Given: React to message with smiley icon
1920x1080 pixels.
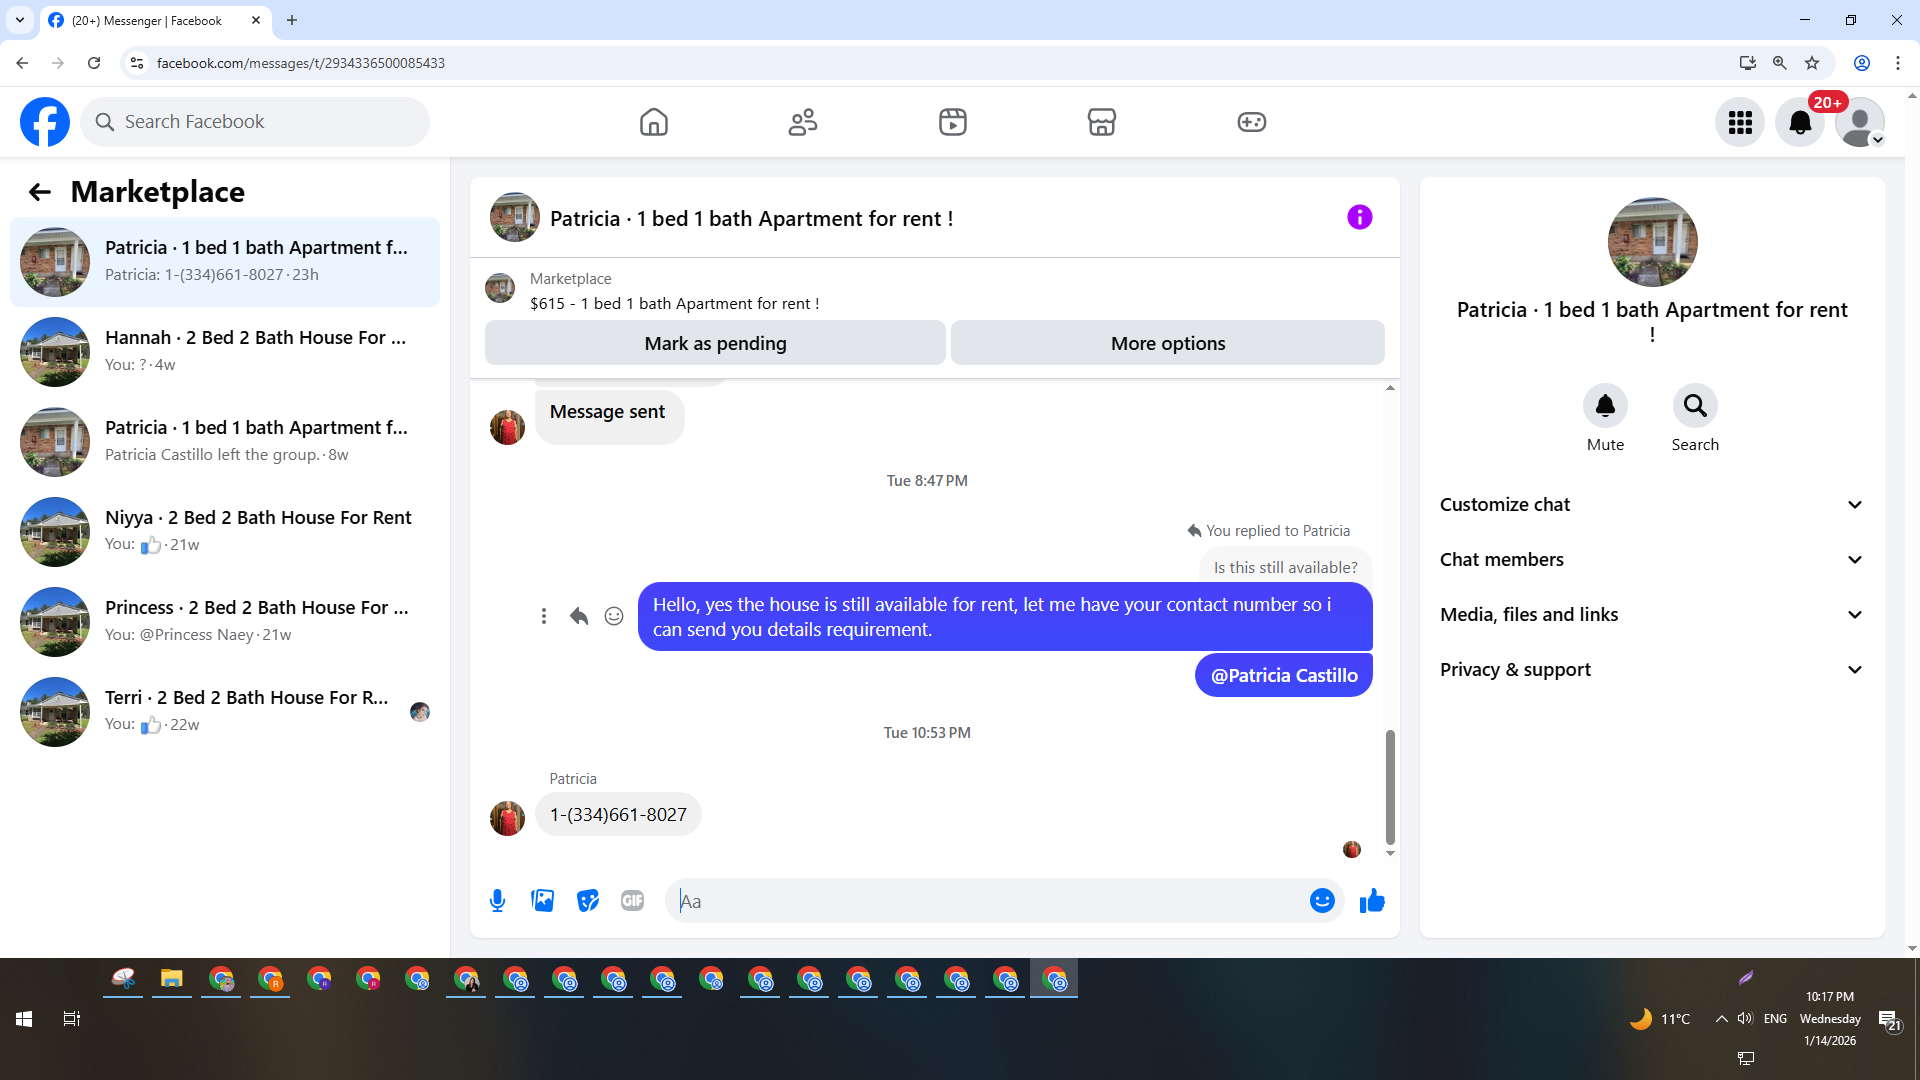Looking at the screenshot, I should pos(614,616).
